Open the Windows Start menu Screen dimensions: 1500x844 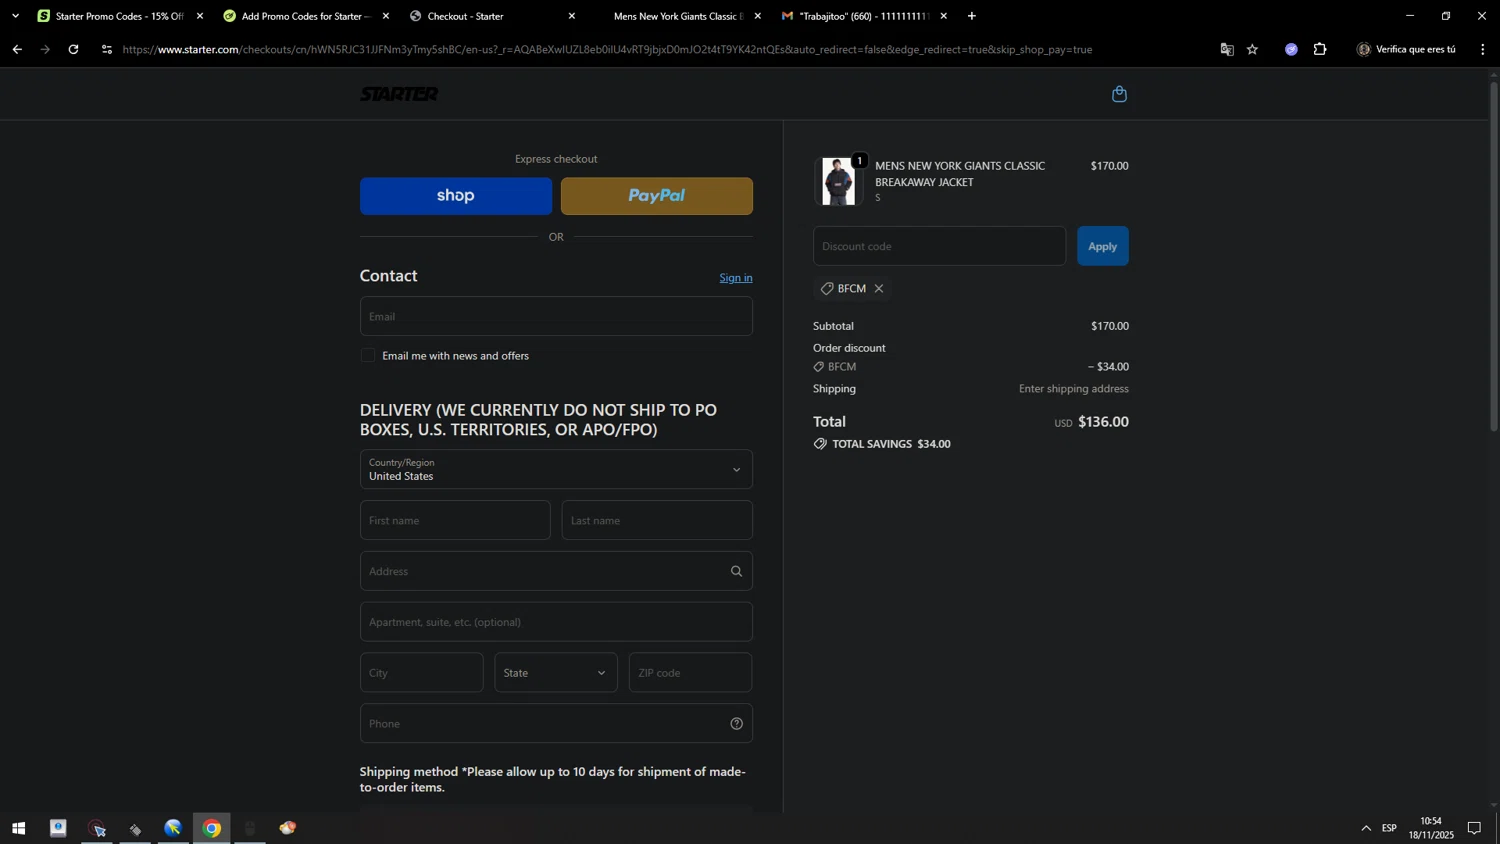(18, 828)
